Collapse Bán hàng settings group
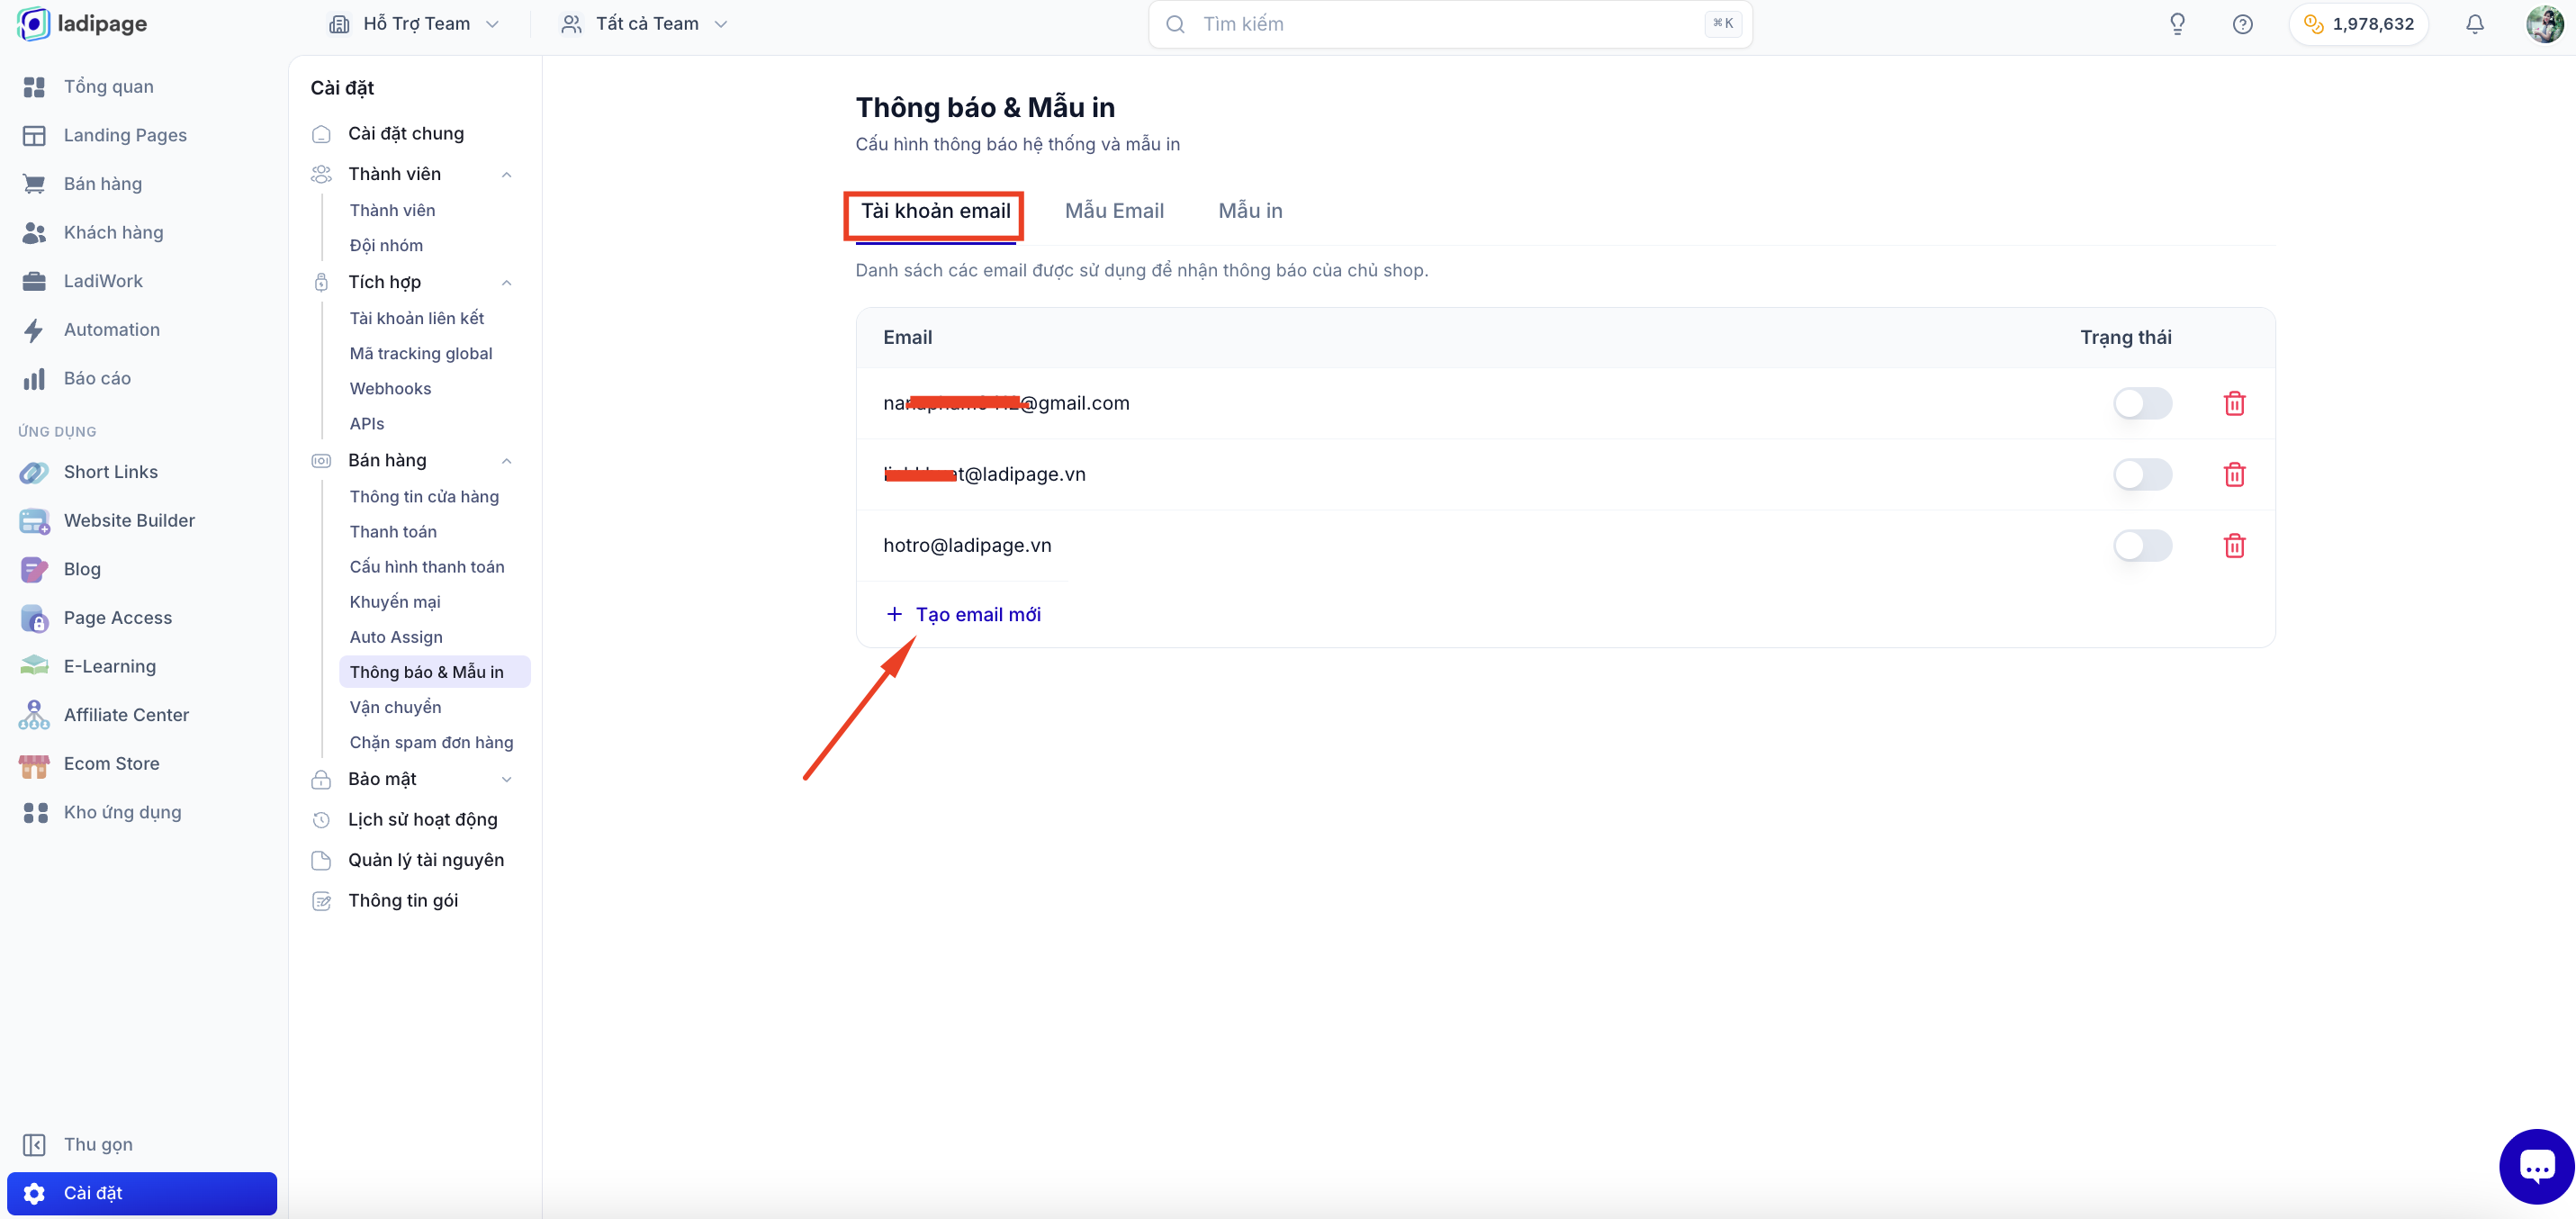The width and height of the screenshot is (2576, 1219). [506, 461]
